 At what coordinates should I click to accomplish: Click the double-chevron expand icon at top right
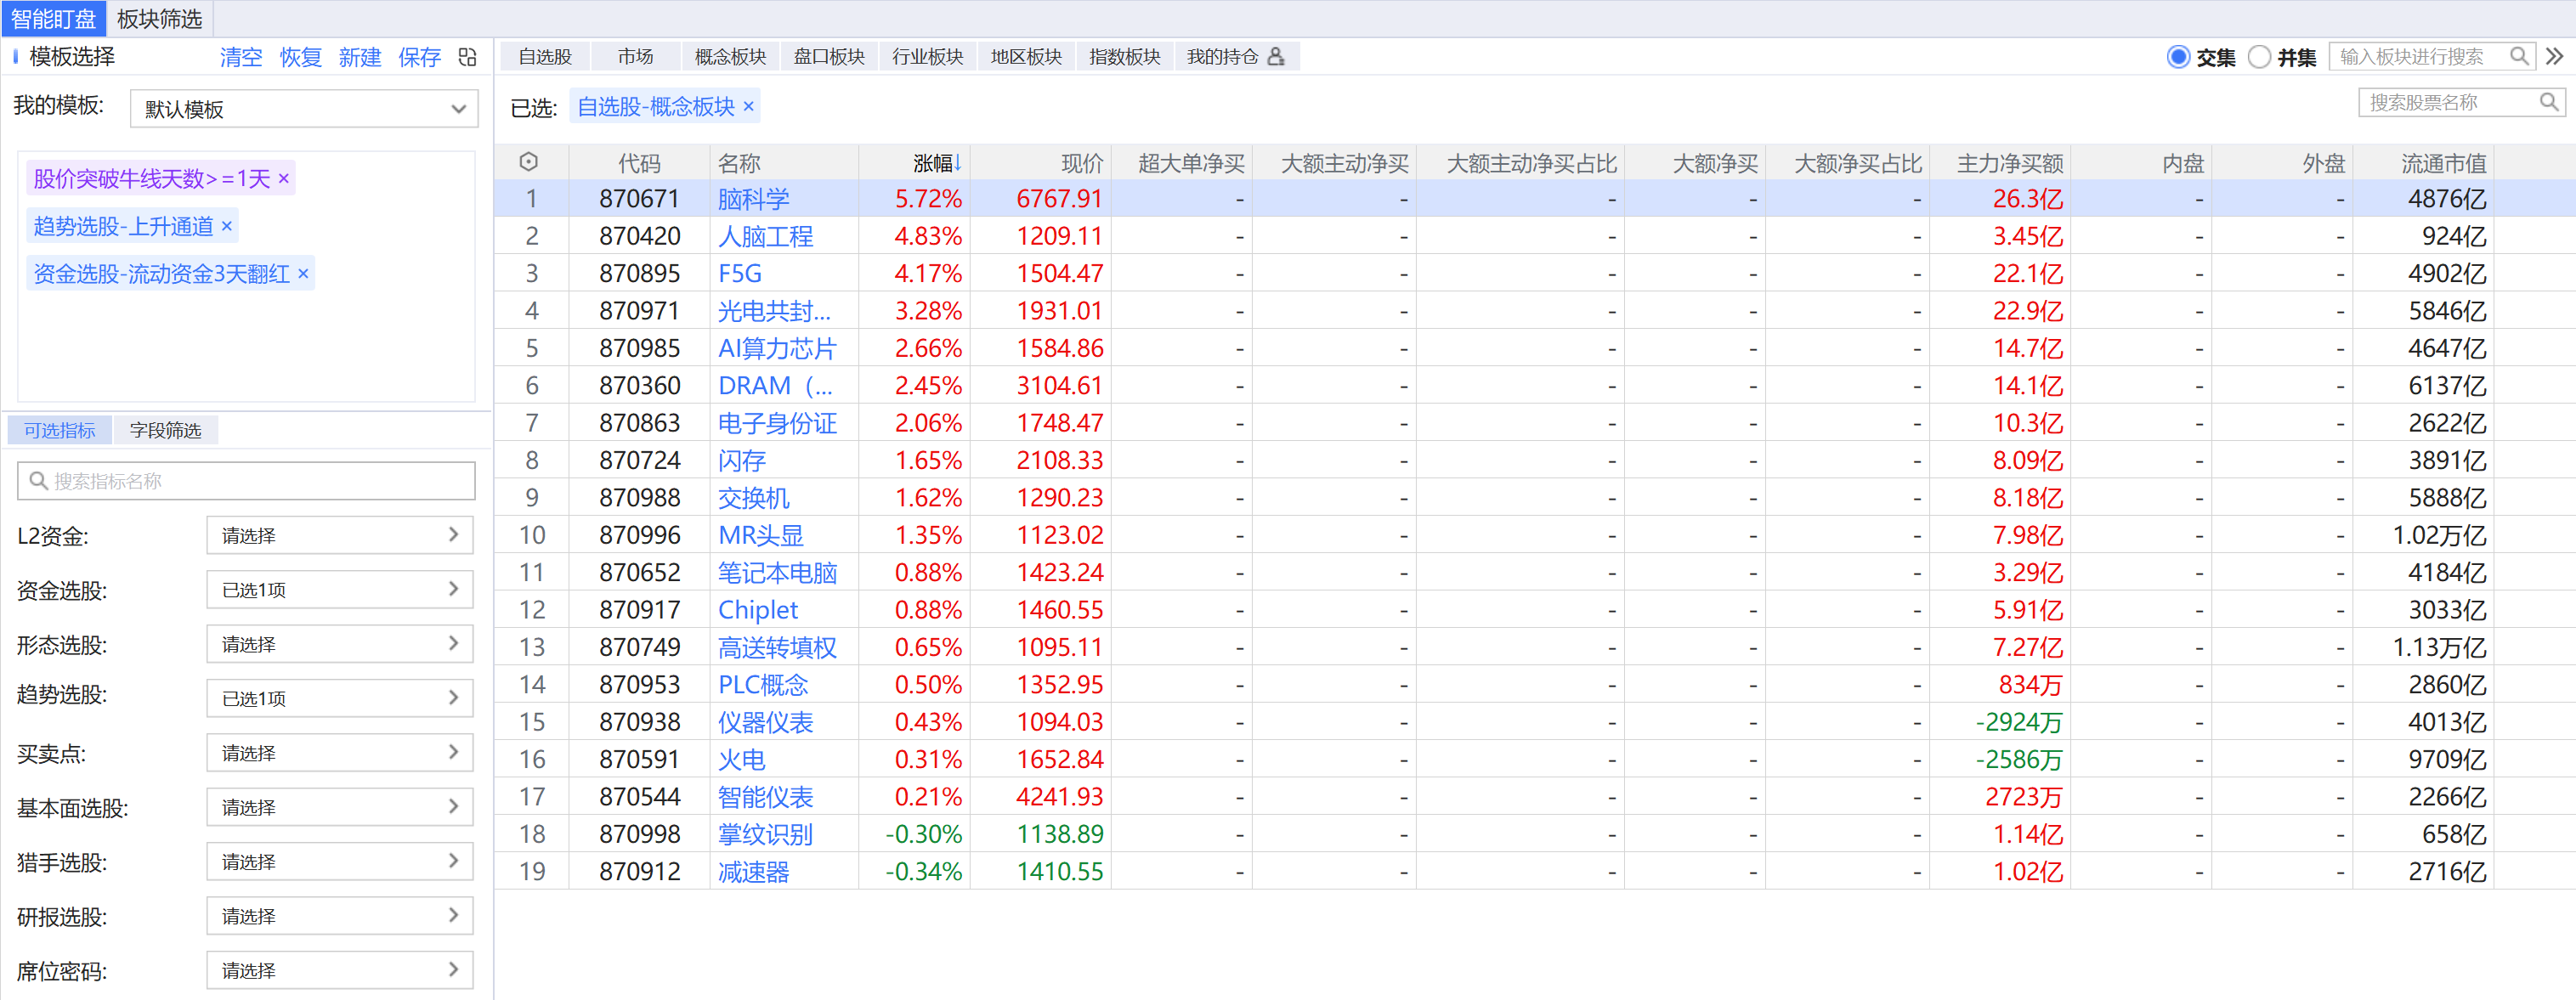[2554, 57]
